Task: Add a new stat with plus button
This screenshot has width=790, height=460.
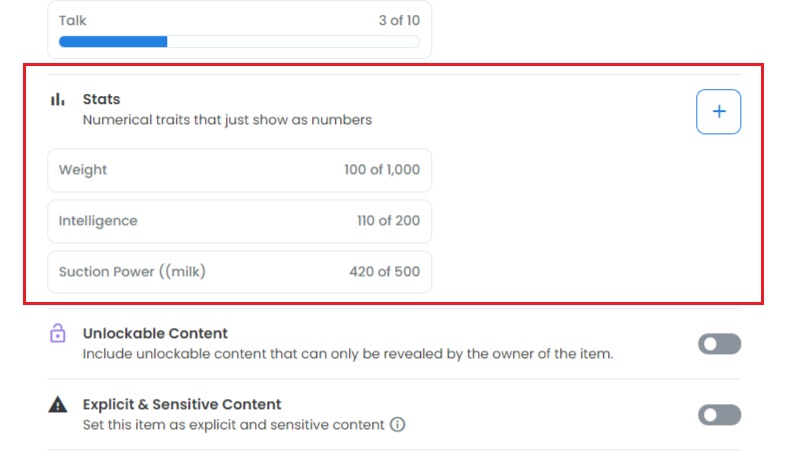Action: pos(718,111)
